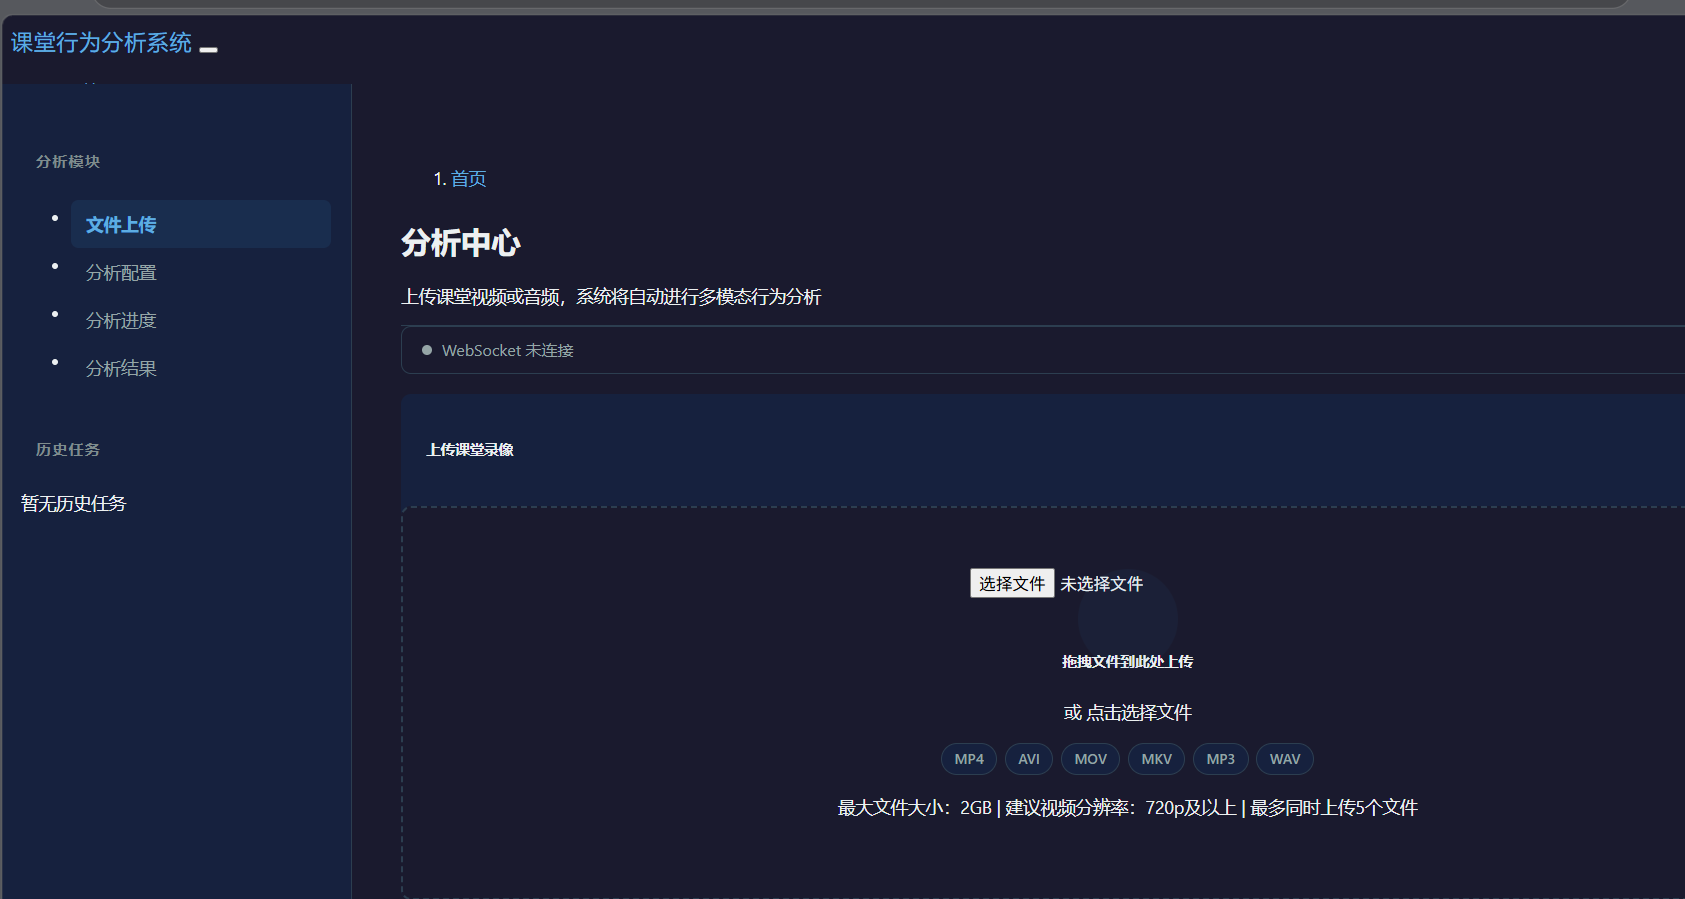This screenshot has height=899, width=1685.
Task: Switch to 分析进度 sidebar item
Action: tap(121, 321)
